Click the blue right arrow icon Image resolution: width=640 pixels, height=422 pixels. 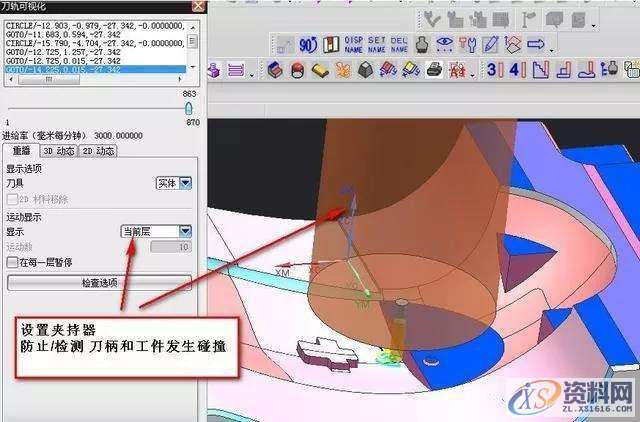536,44
